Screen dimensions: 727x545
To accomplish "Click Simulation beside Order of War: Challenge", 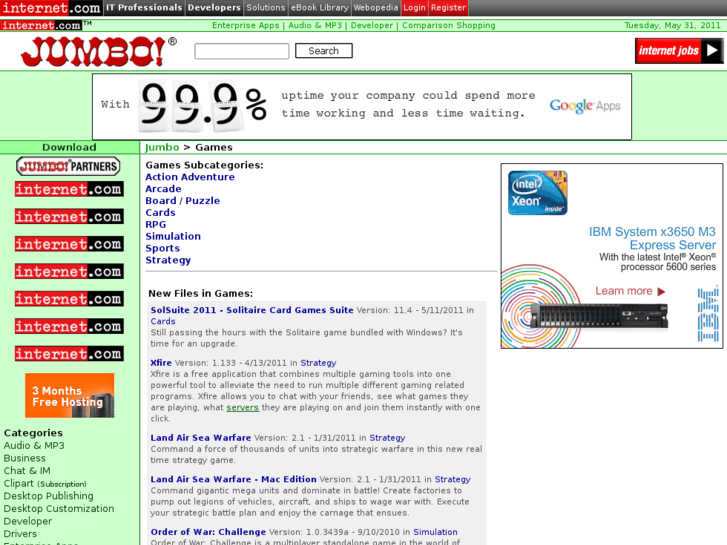I will pyautogui.click(x=435, y=532).
